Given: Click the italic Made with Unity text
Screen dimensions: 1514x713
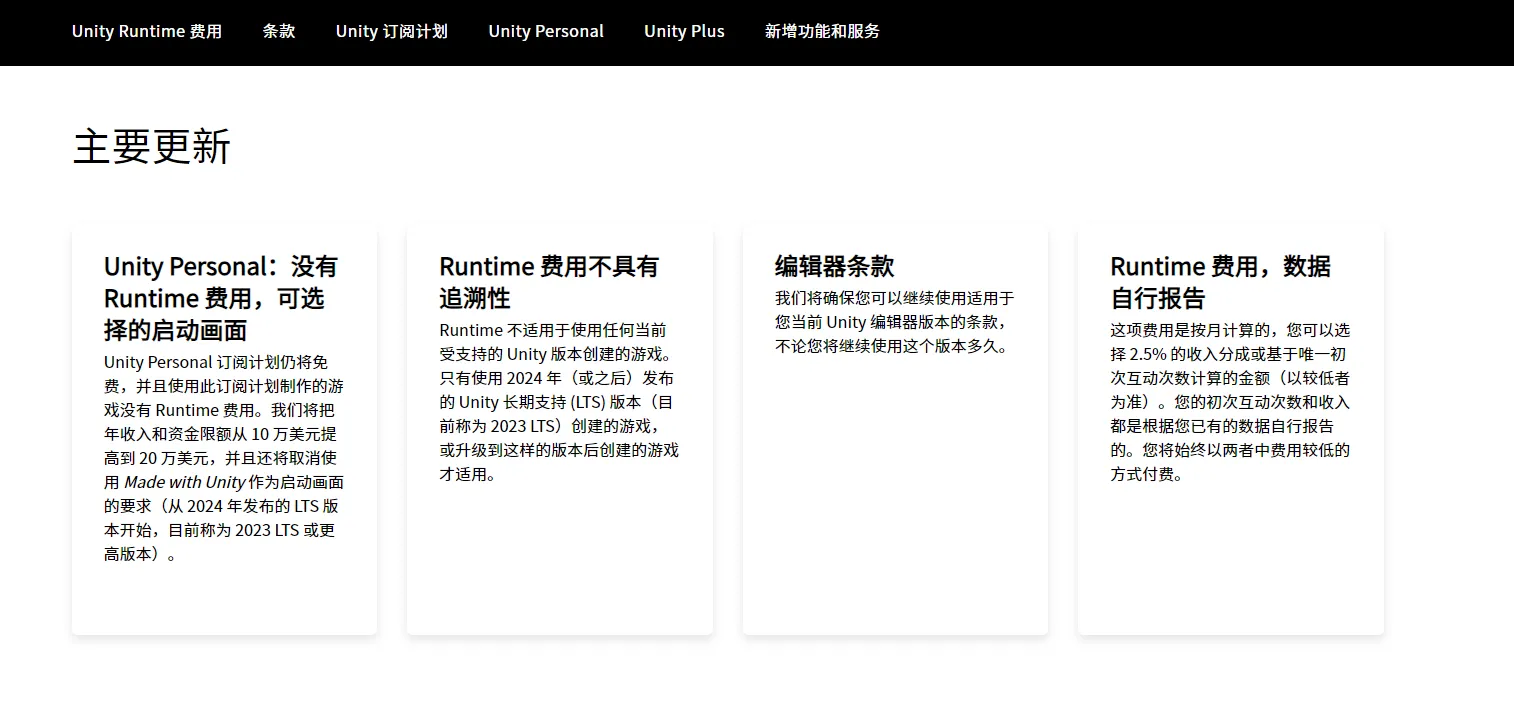Looking at the screenshot, I should click(x=185, y=482).
